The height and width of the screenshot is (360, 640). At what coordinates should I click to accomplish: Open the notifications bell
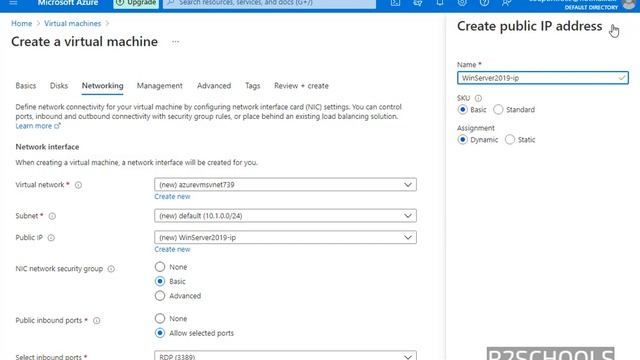440,2
